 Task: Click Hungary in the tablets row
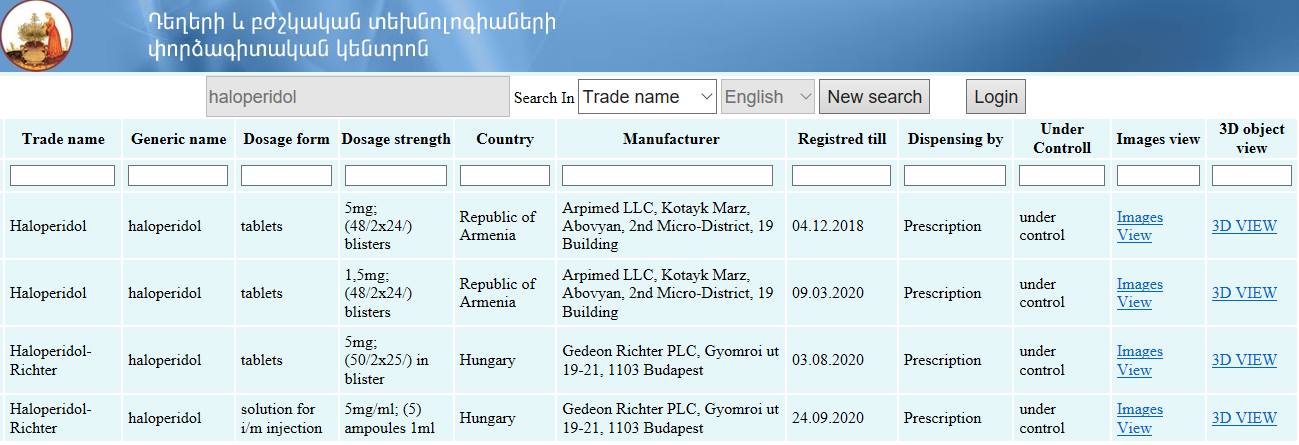click(x=487, y=360)
